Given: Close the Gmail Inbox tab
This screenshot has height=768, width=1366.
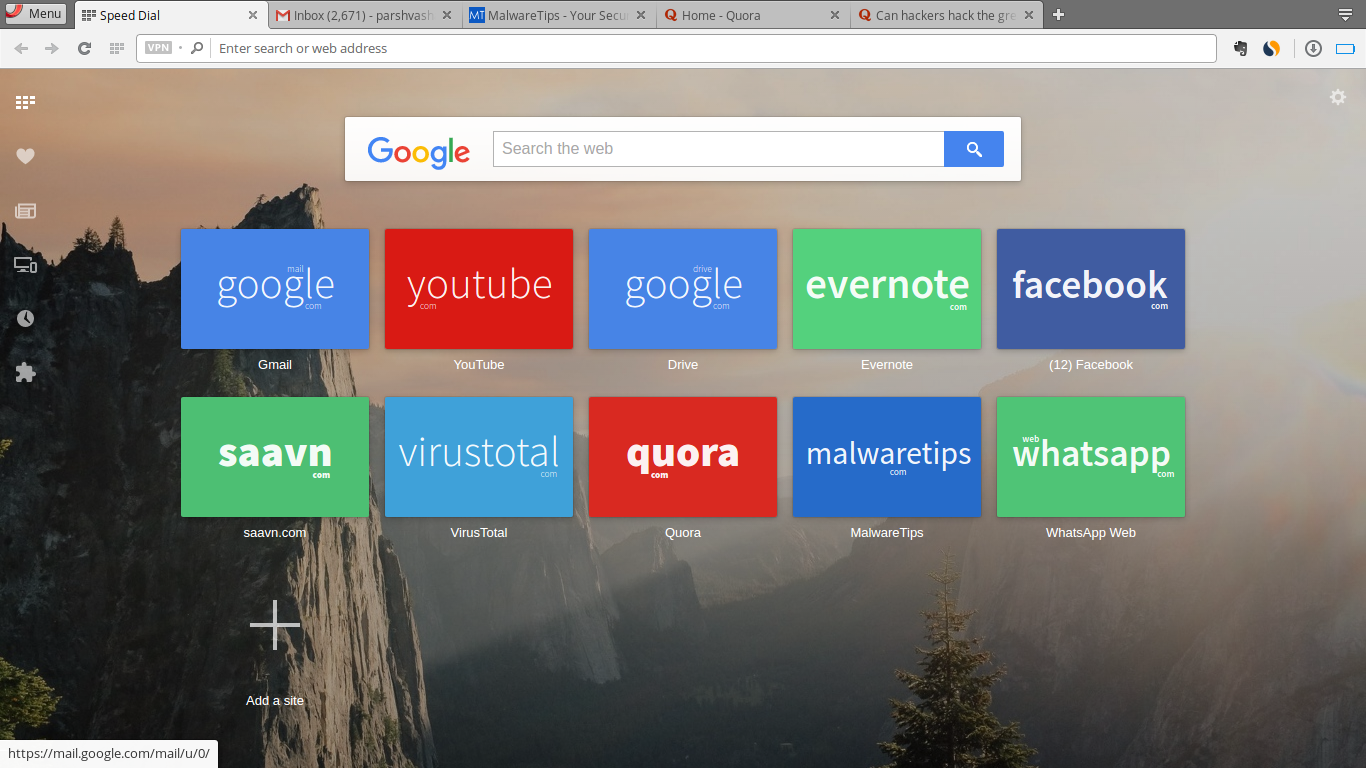Looking at the screenshot, I should tap(448, 15).
